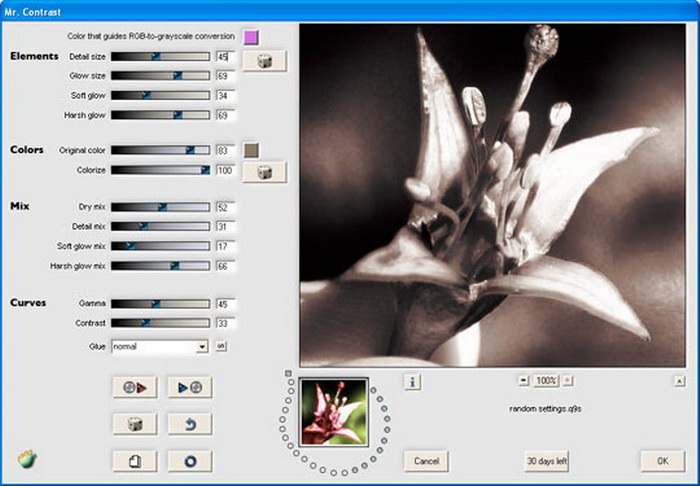700x486 pixels.
Task: Focus the Original color value field showing 83
Action: pyautogui.click(x=225, y=150)
